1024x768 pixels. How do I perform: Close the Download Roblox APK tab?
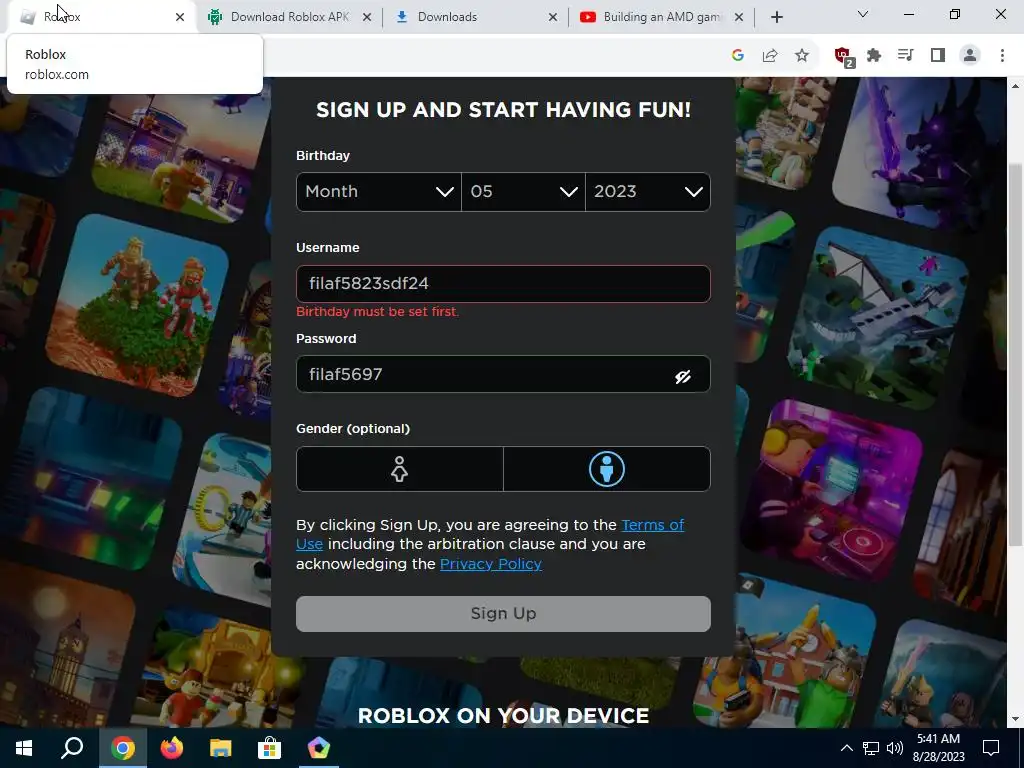(x=366, y=18)
